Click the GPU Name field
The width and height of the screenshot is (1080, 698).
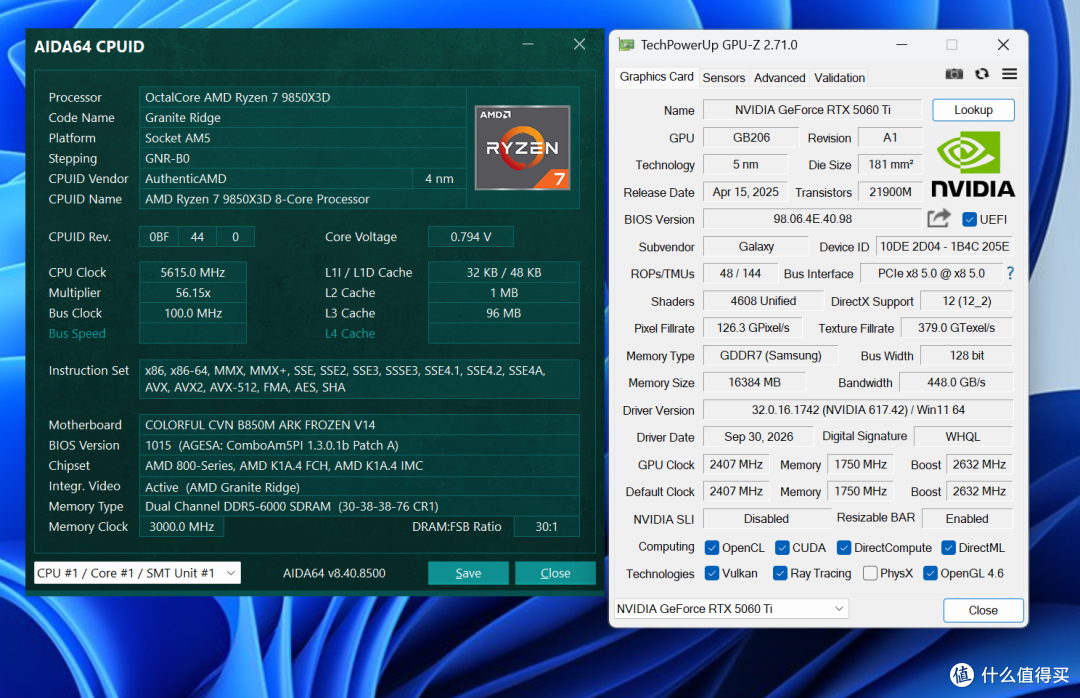(x=812, y=110)
